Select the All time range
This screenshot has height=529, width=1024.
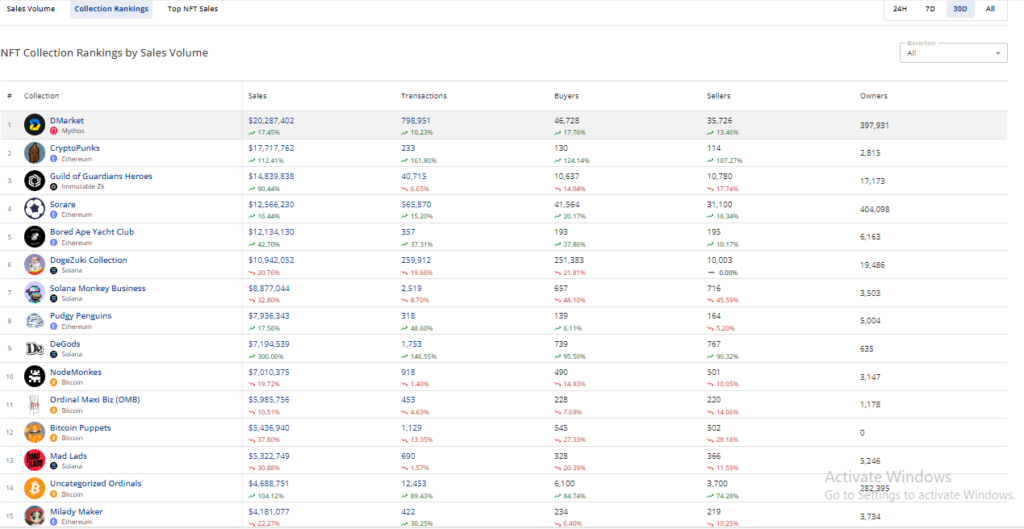tap(991, 9)
